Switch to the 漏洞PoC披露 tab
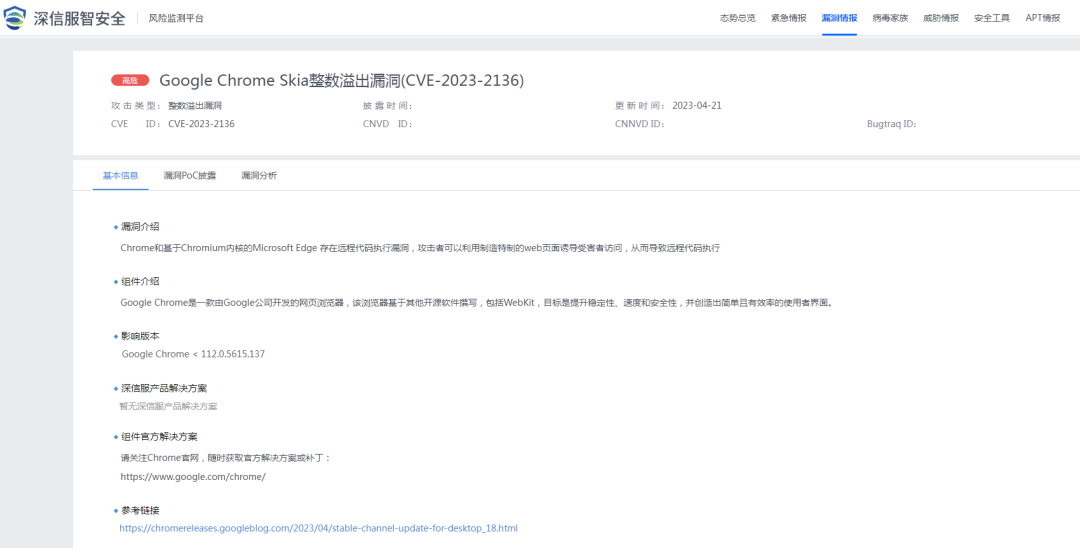The image size is (1080, 548). [189, 176]
